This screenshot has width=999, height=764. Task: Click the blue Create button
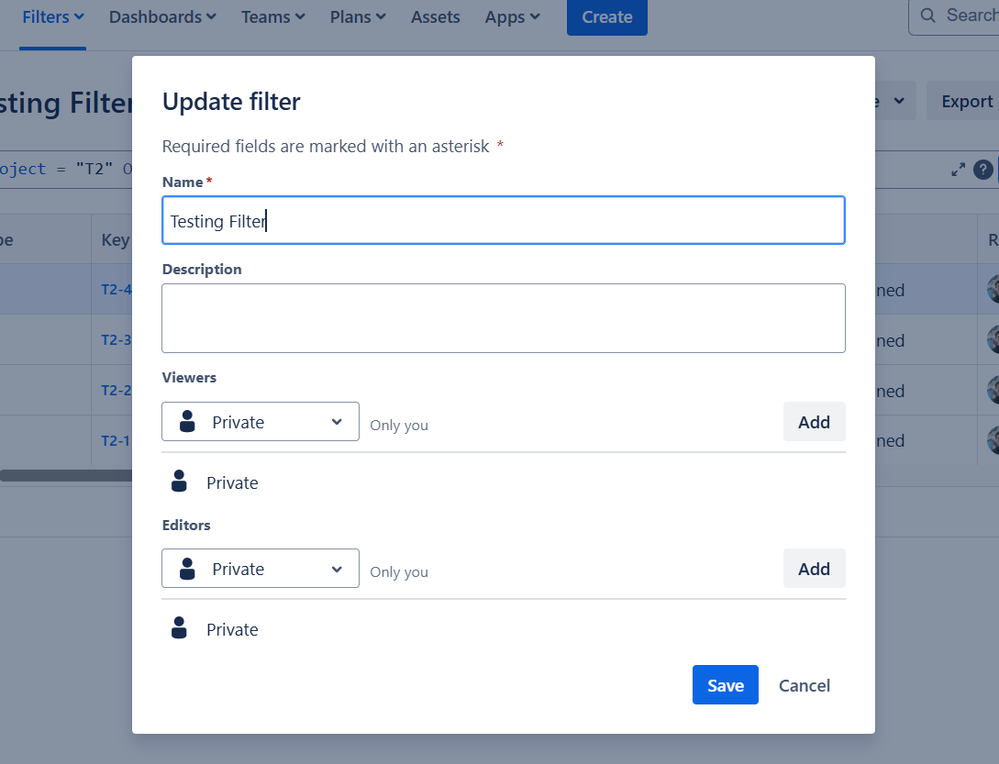pos(607,17)
